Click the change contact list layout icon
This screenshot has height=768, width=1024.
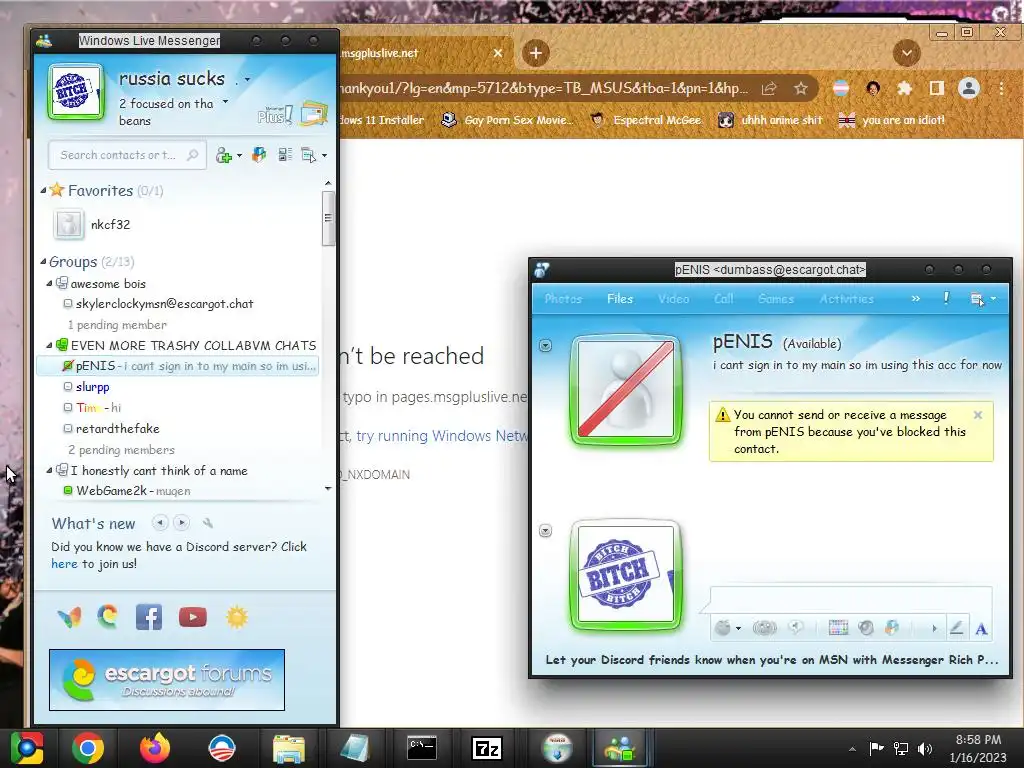click(285, 155)
